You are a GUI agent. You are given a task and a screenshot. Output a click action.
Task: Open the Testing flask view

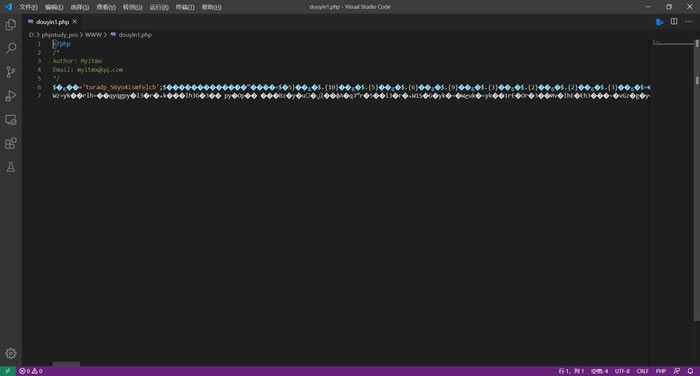point(11,167)
